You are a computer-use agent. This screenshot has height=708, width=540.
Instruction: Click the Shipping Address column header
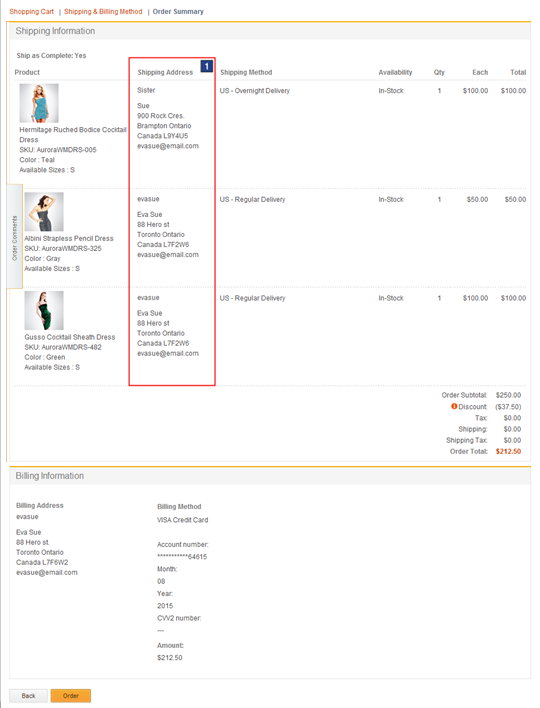165,72
